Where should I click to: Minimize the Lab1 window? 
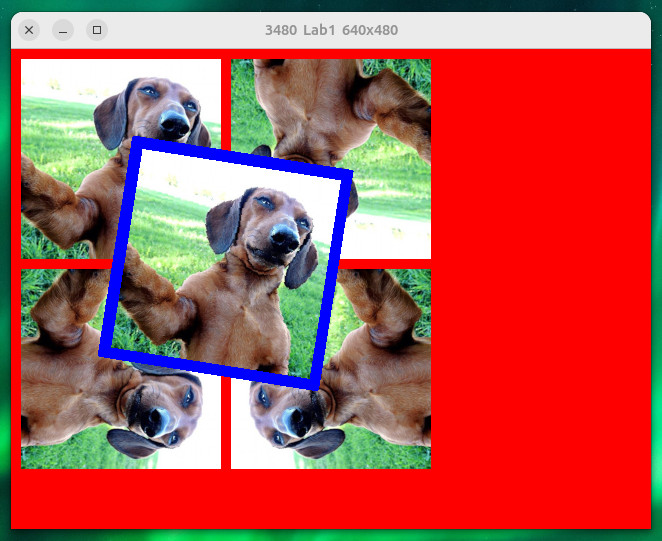tap(63, 30)
